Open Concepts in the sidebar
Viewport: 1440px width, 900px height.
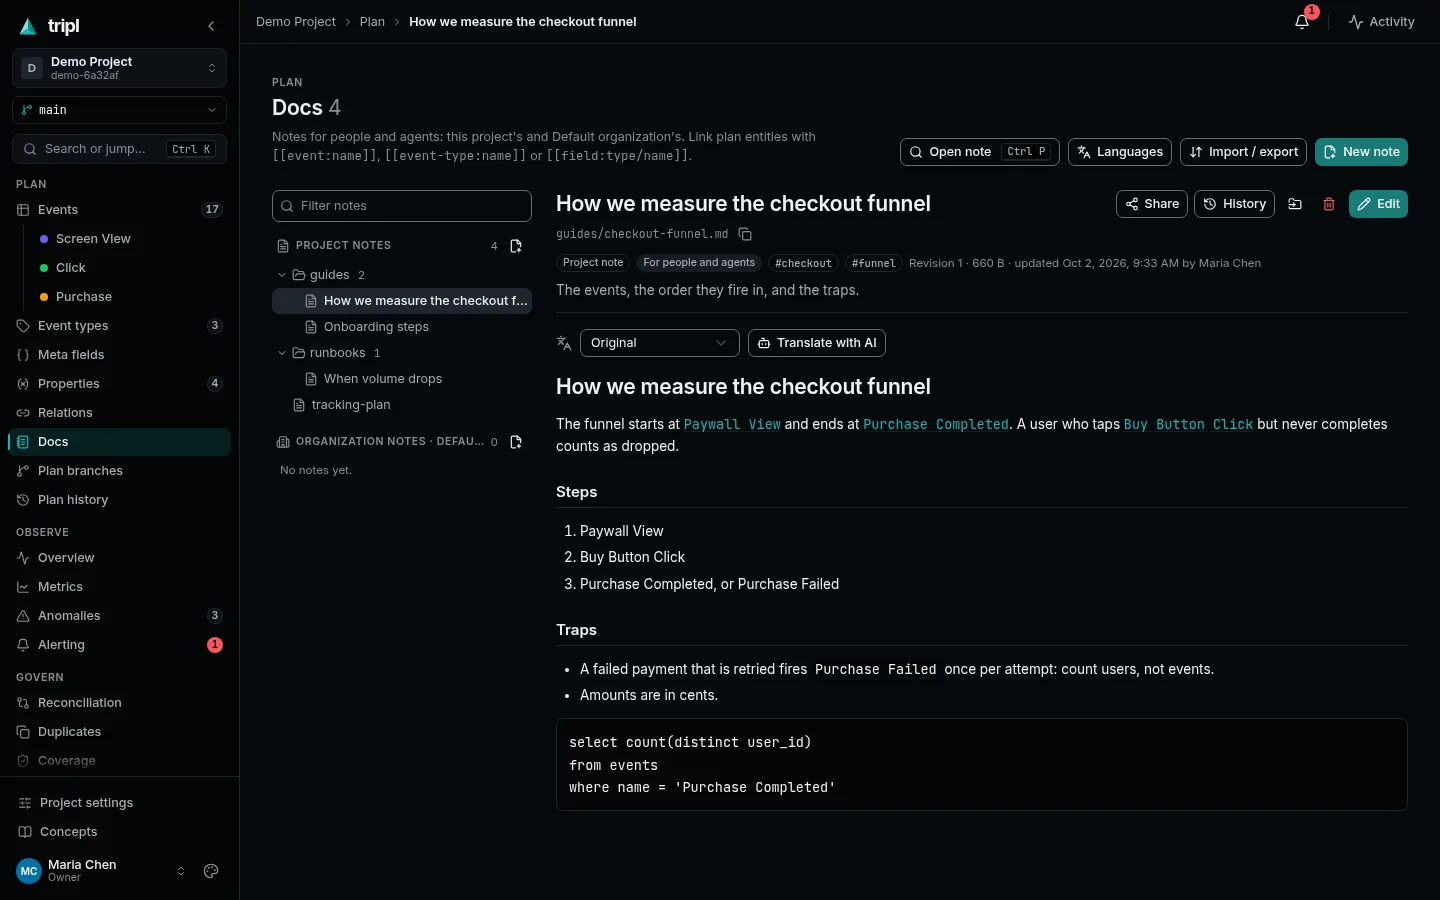pos(119,832)
